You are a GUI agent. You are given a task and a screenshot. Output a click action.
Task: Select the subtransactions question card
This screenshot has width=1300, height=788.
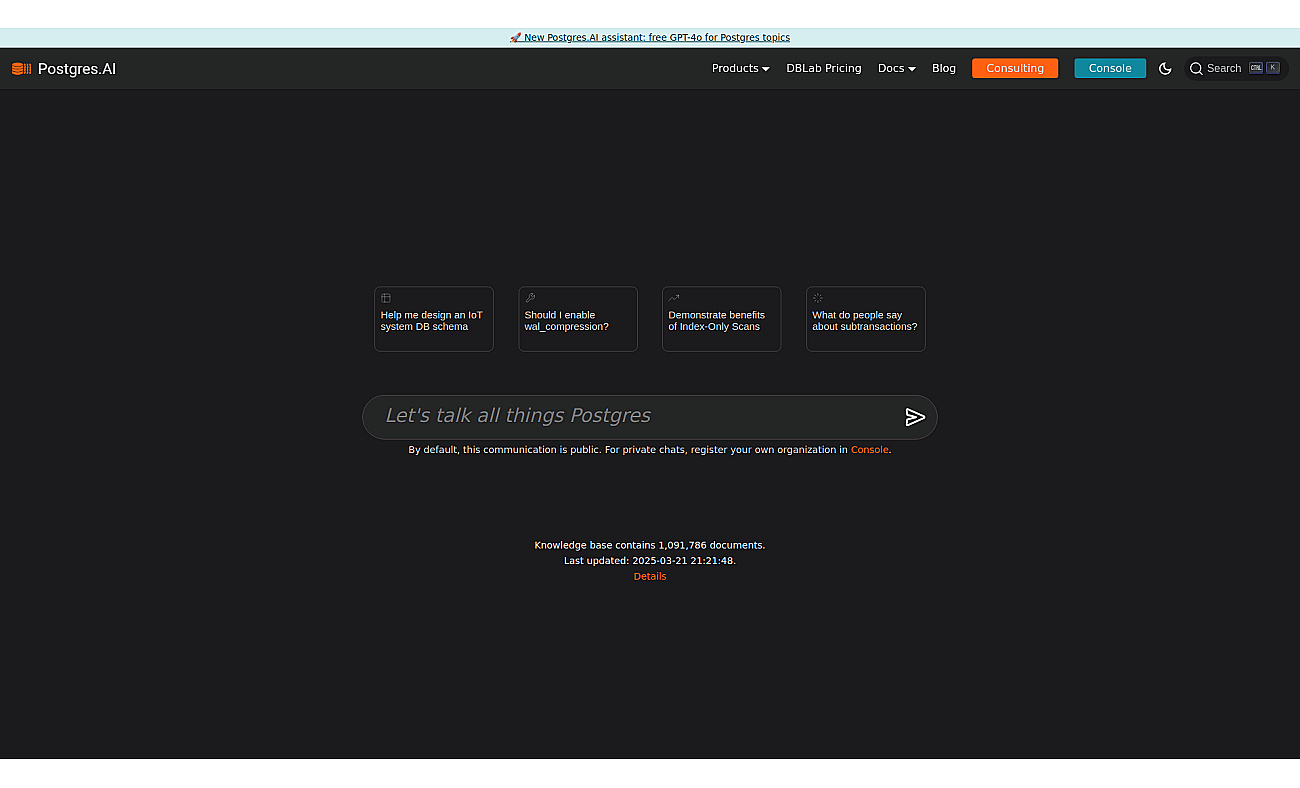(x=866, y=319)
